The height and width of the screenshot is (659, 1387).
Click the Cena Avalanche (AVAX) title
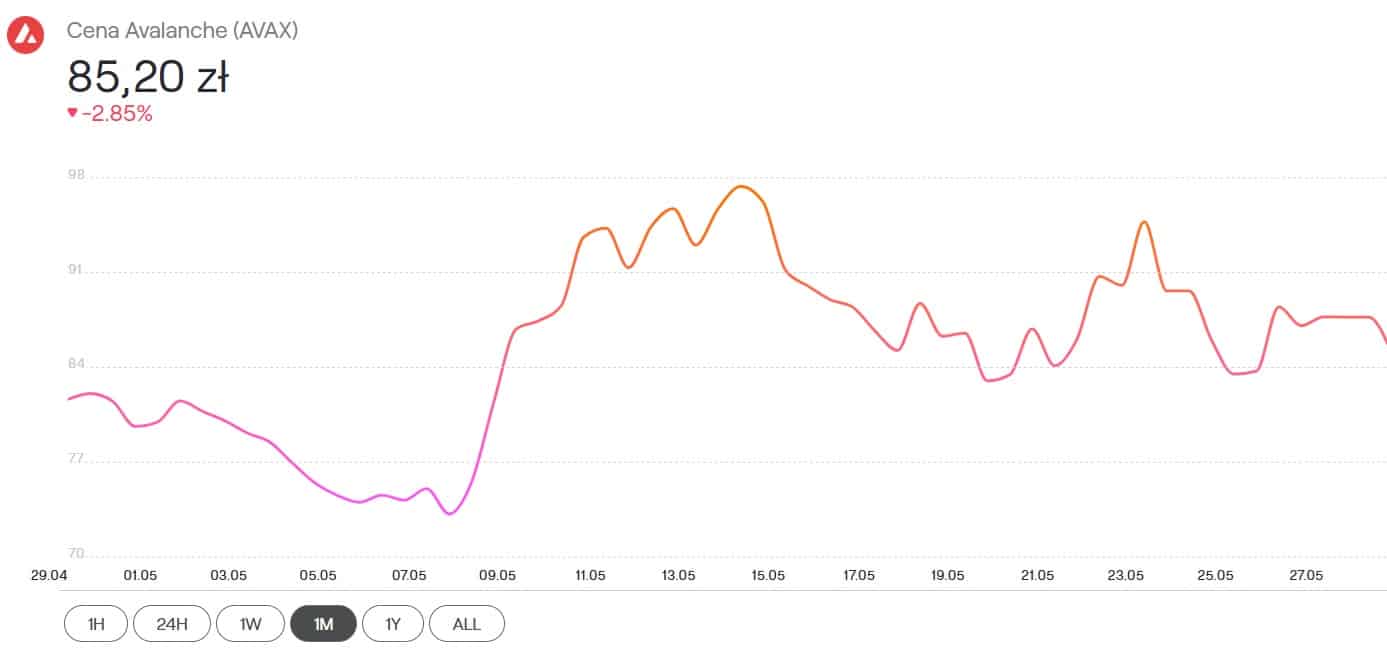pyautogui.click(x=182, y=31)
